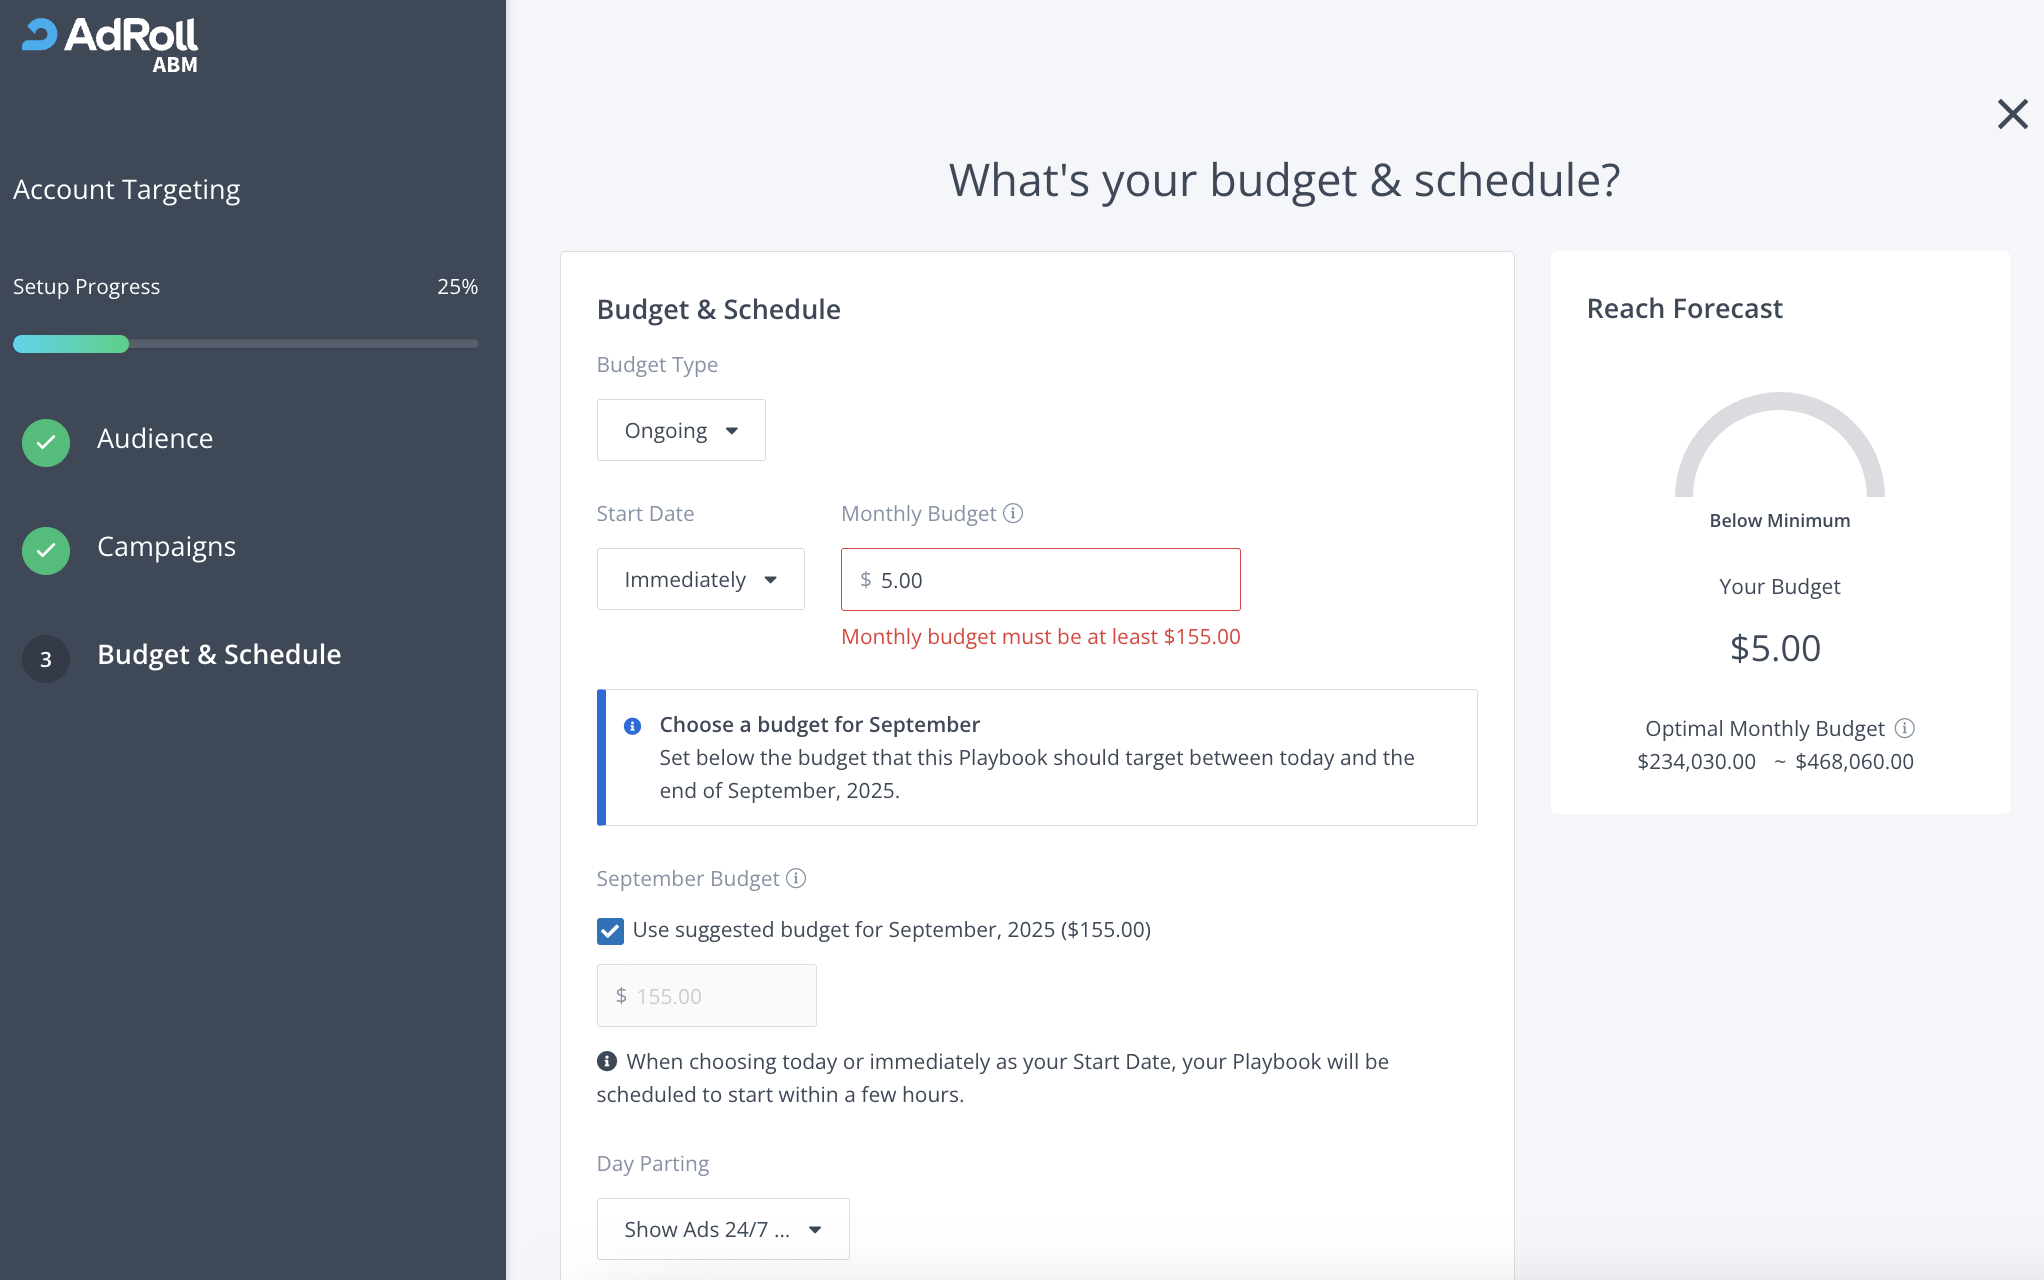The width and height of the screenshot is (2044, 1280).
Task: Open the Show Ads 24/7 day parting dropdown
Action: point(722,1229)
